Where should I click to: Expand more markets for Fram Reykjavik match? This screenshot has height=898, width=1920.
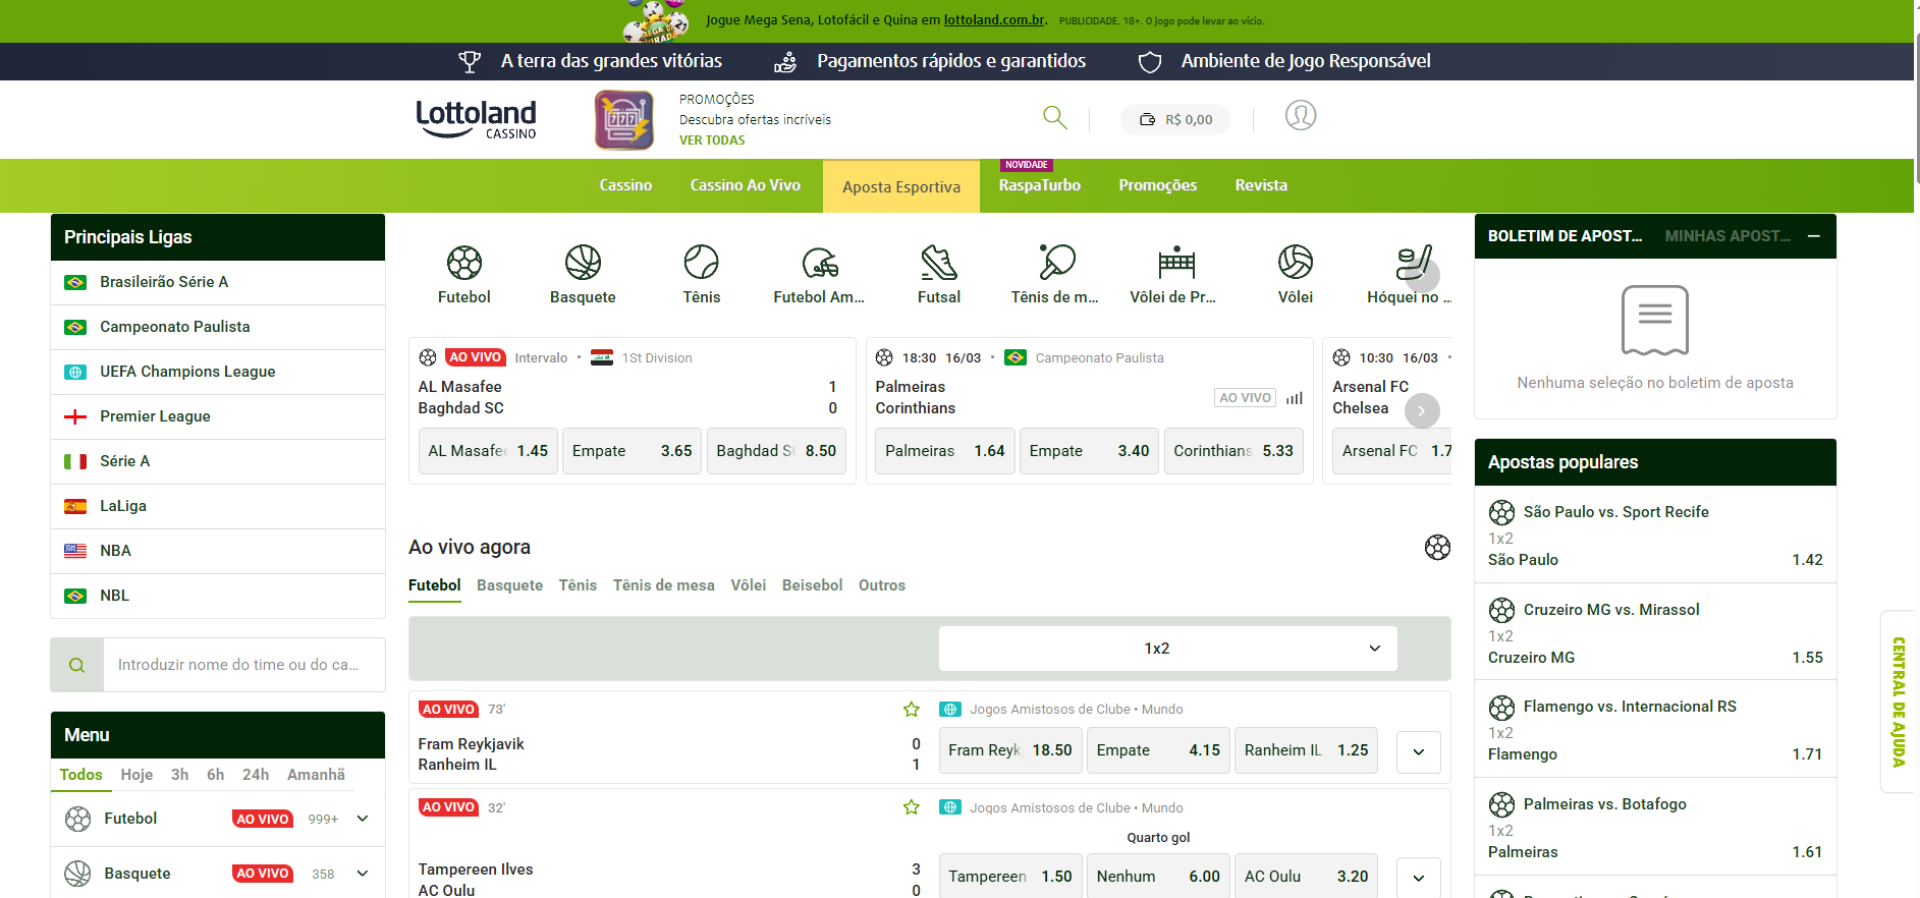(x=1418, y=752)
